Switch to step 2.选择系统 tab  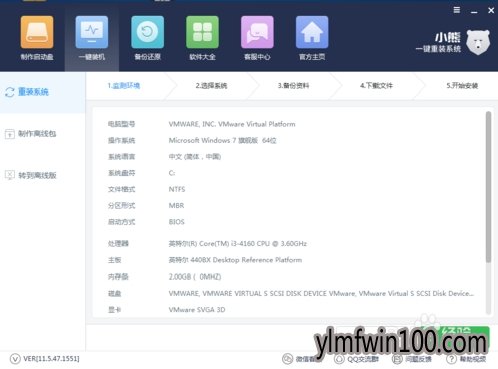tap(211, 86)
